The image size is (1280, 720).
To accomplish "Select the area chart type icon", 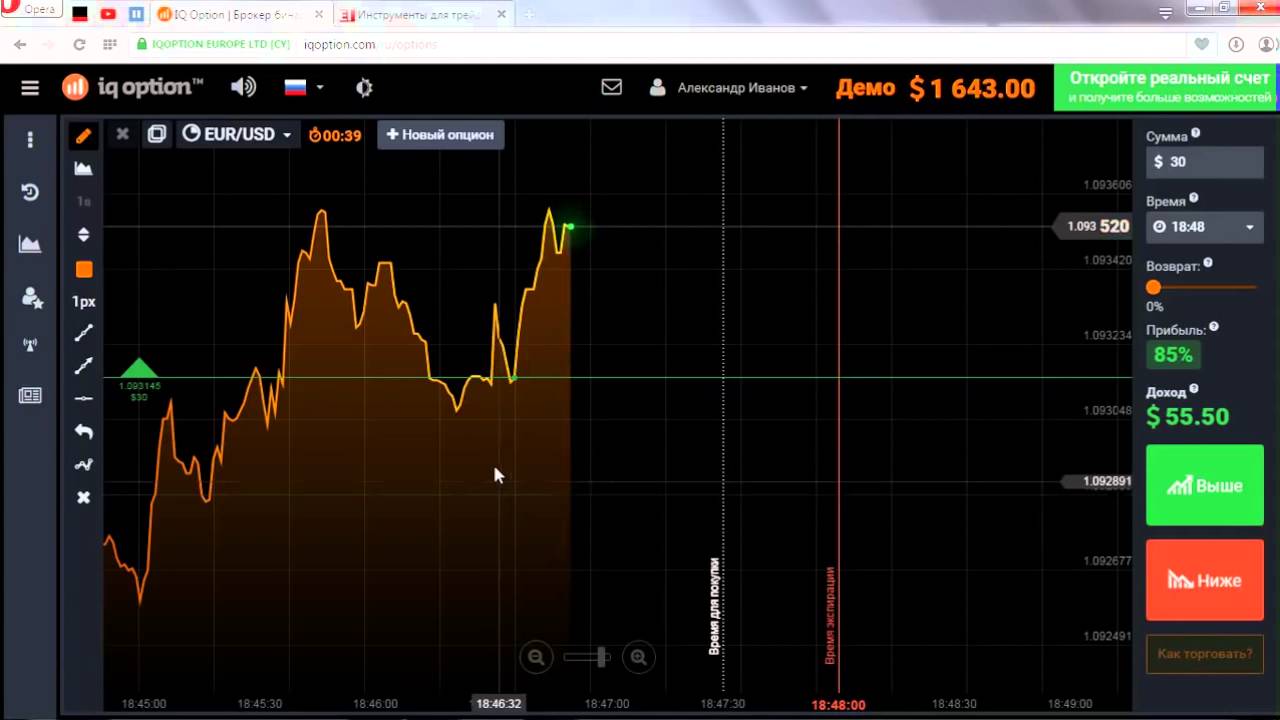I will tap(84, 169).
